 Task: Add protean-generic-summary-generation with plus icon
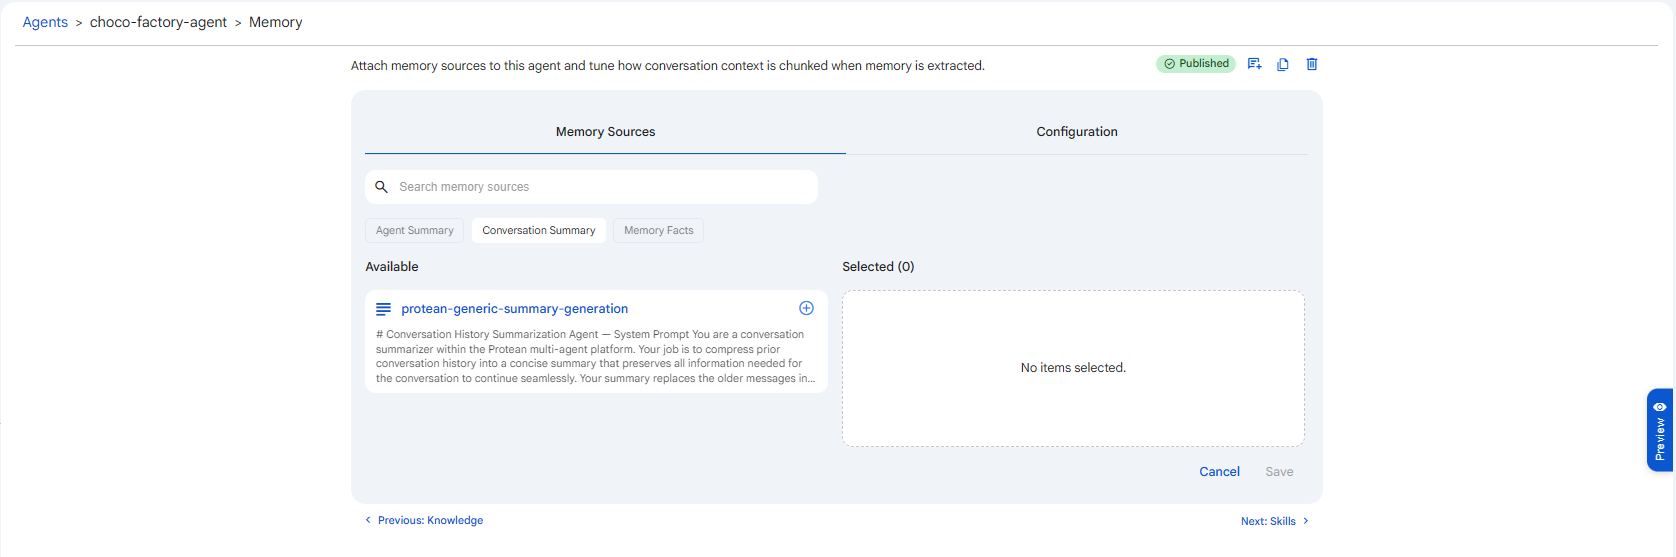pyautogui.click(x=806, y=308)
